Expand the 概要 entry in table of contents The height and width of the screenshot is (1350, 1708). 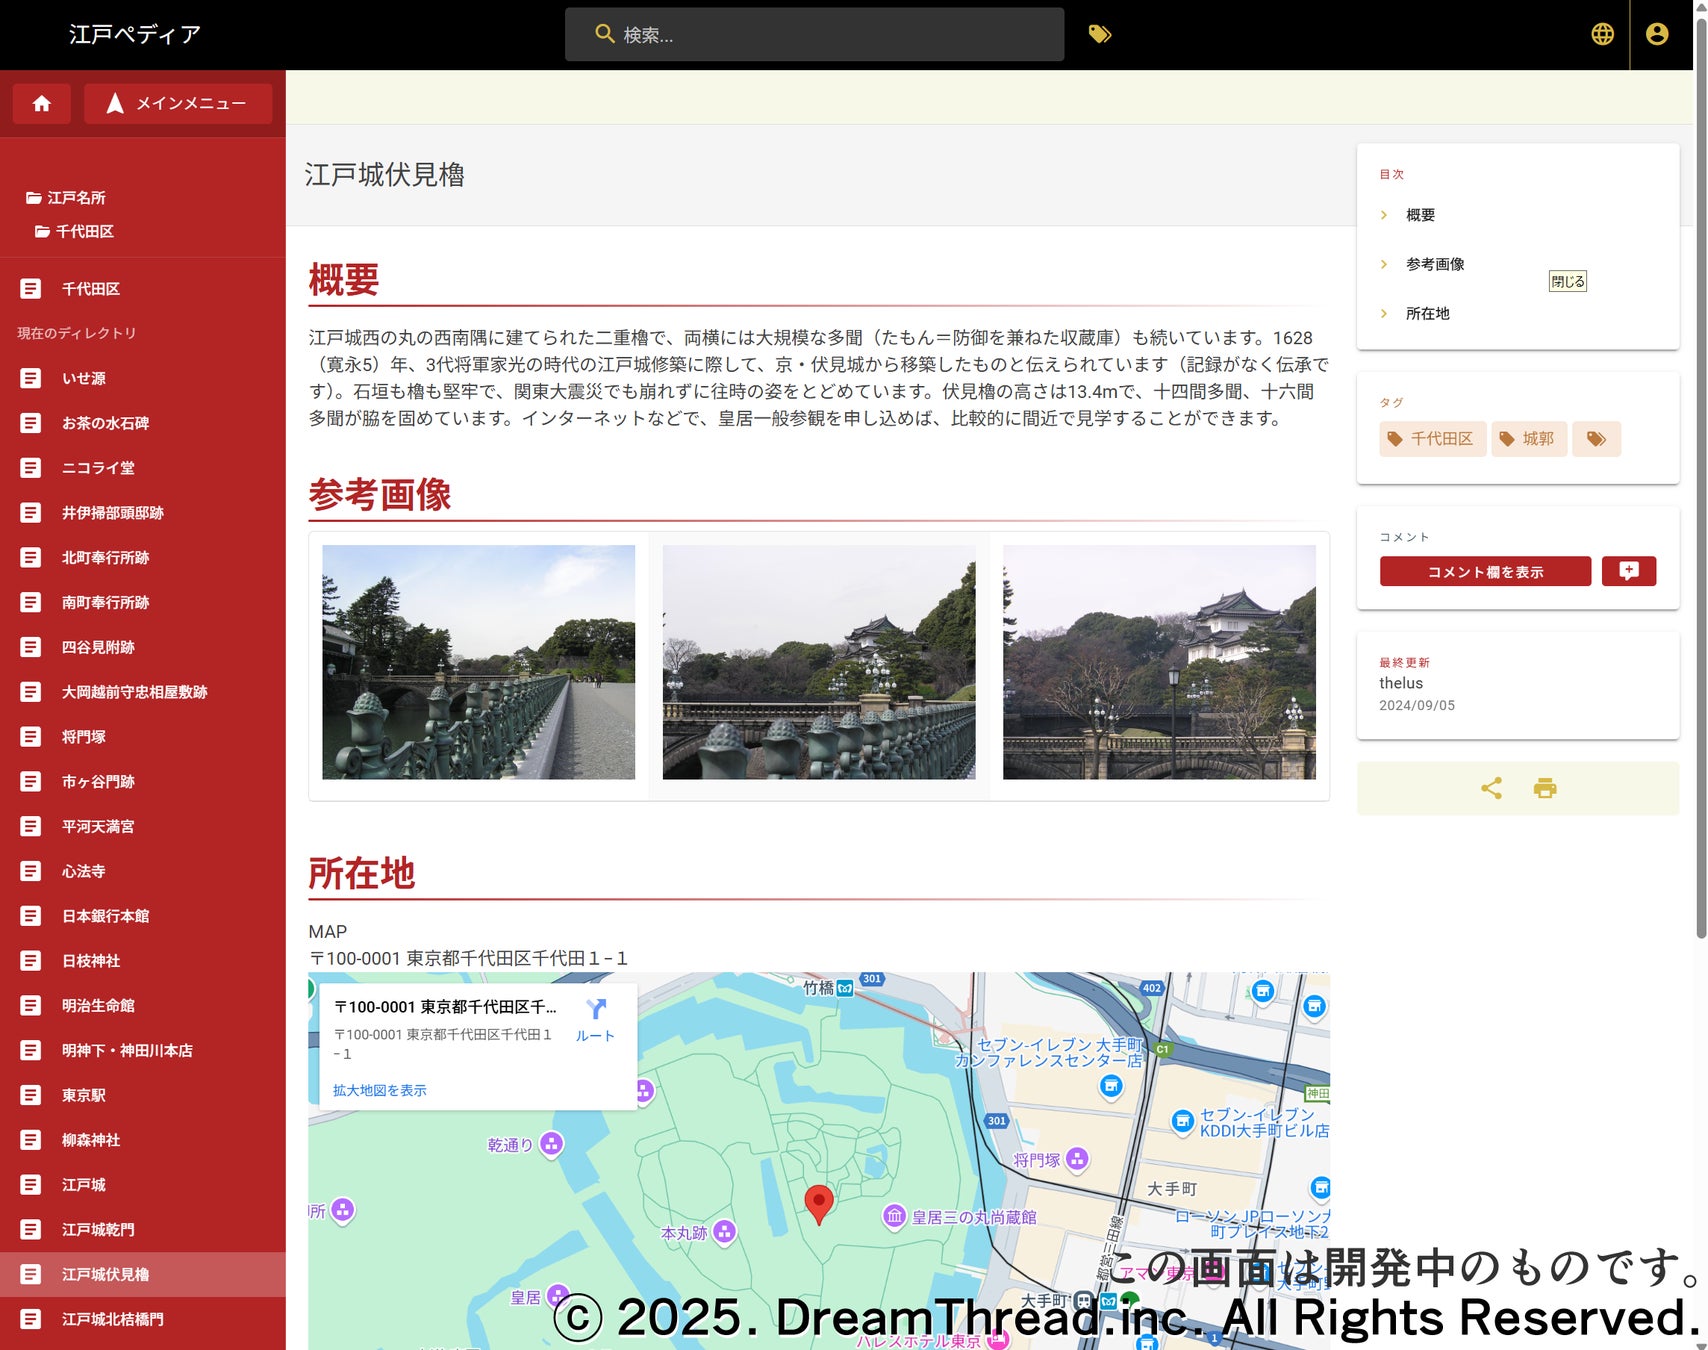1420,215
